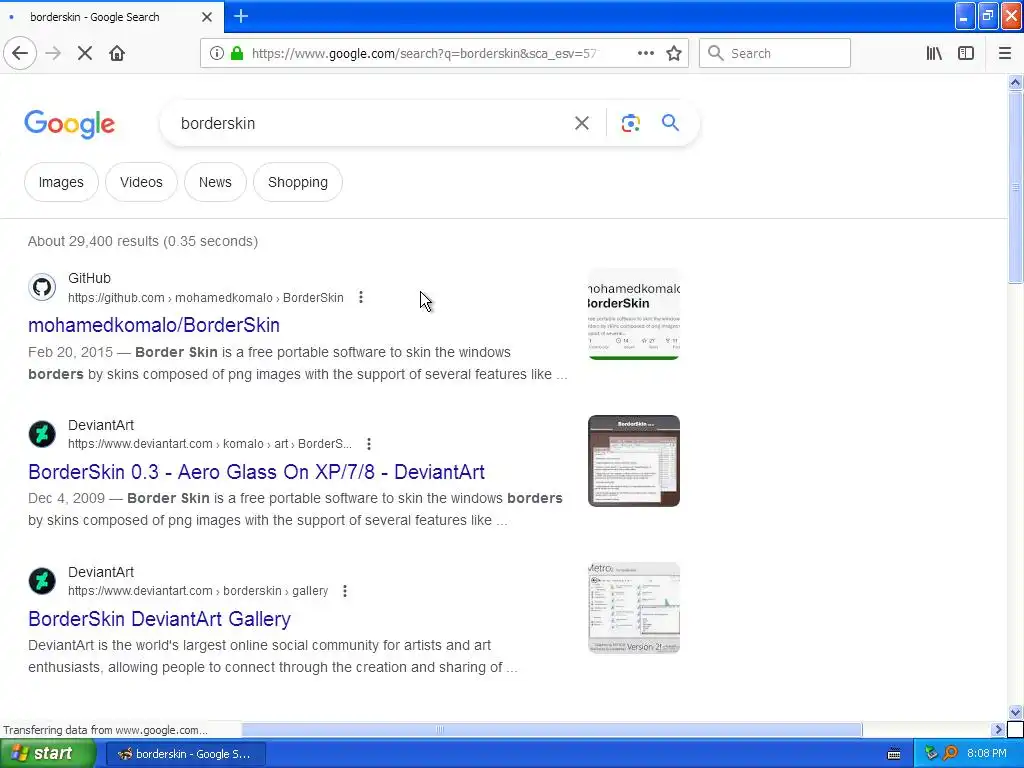Select the borderskin - Google Search browser tab
This screenshot has height=768, width=1024.
tap(111, 17)
